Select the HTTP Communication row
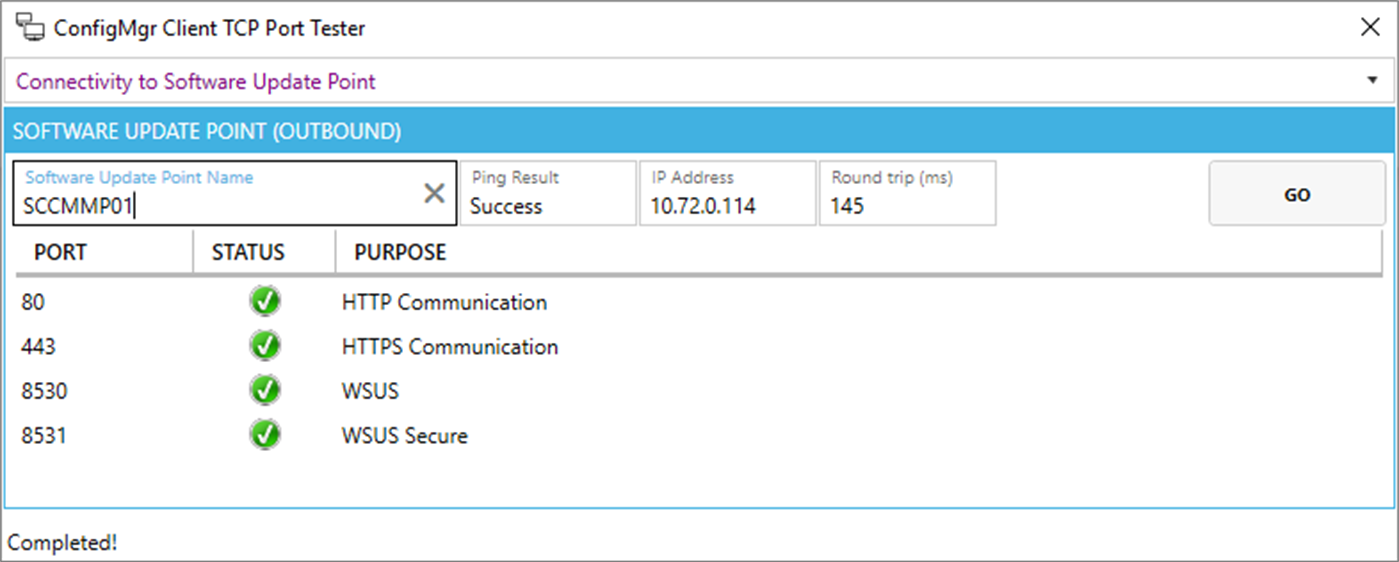Viewport: 1399px width, 562px height. (x=444, y=302)
